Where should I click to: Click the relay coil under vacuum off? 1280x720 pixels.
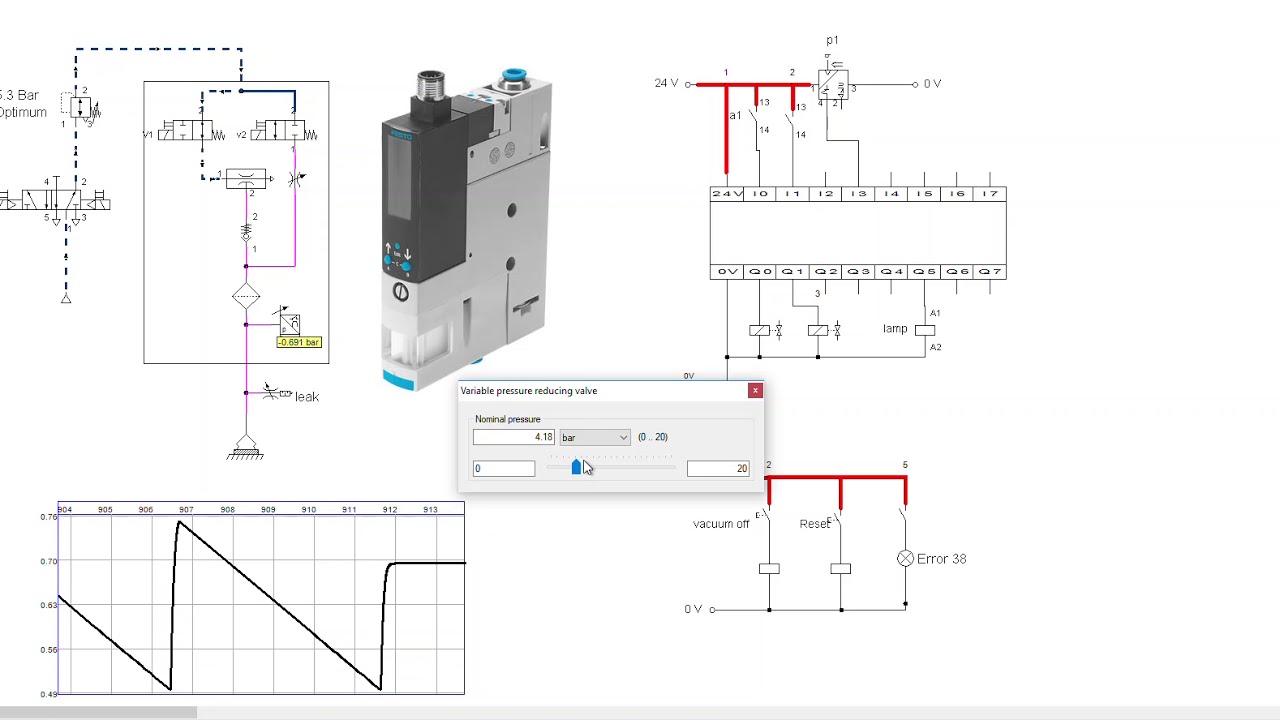point(768,569)
